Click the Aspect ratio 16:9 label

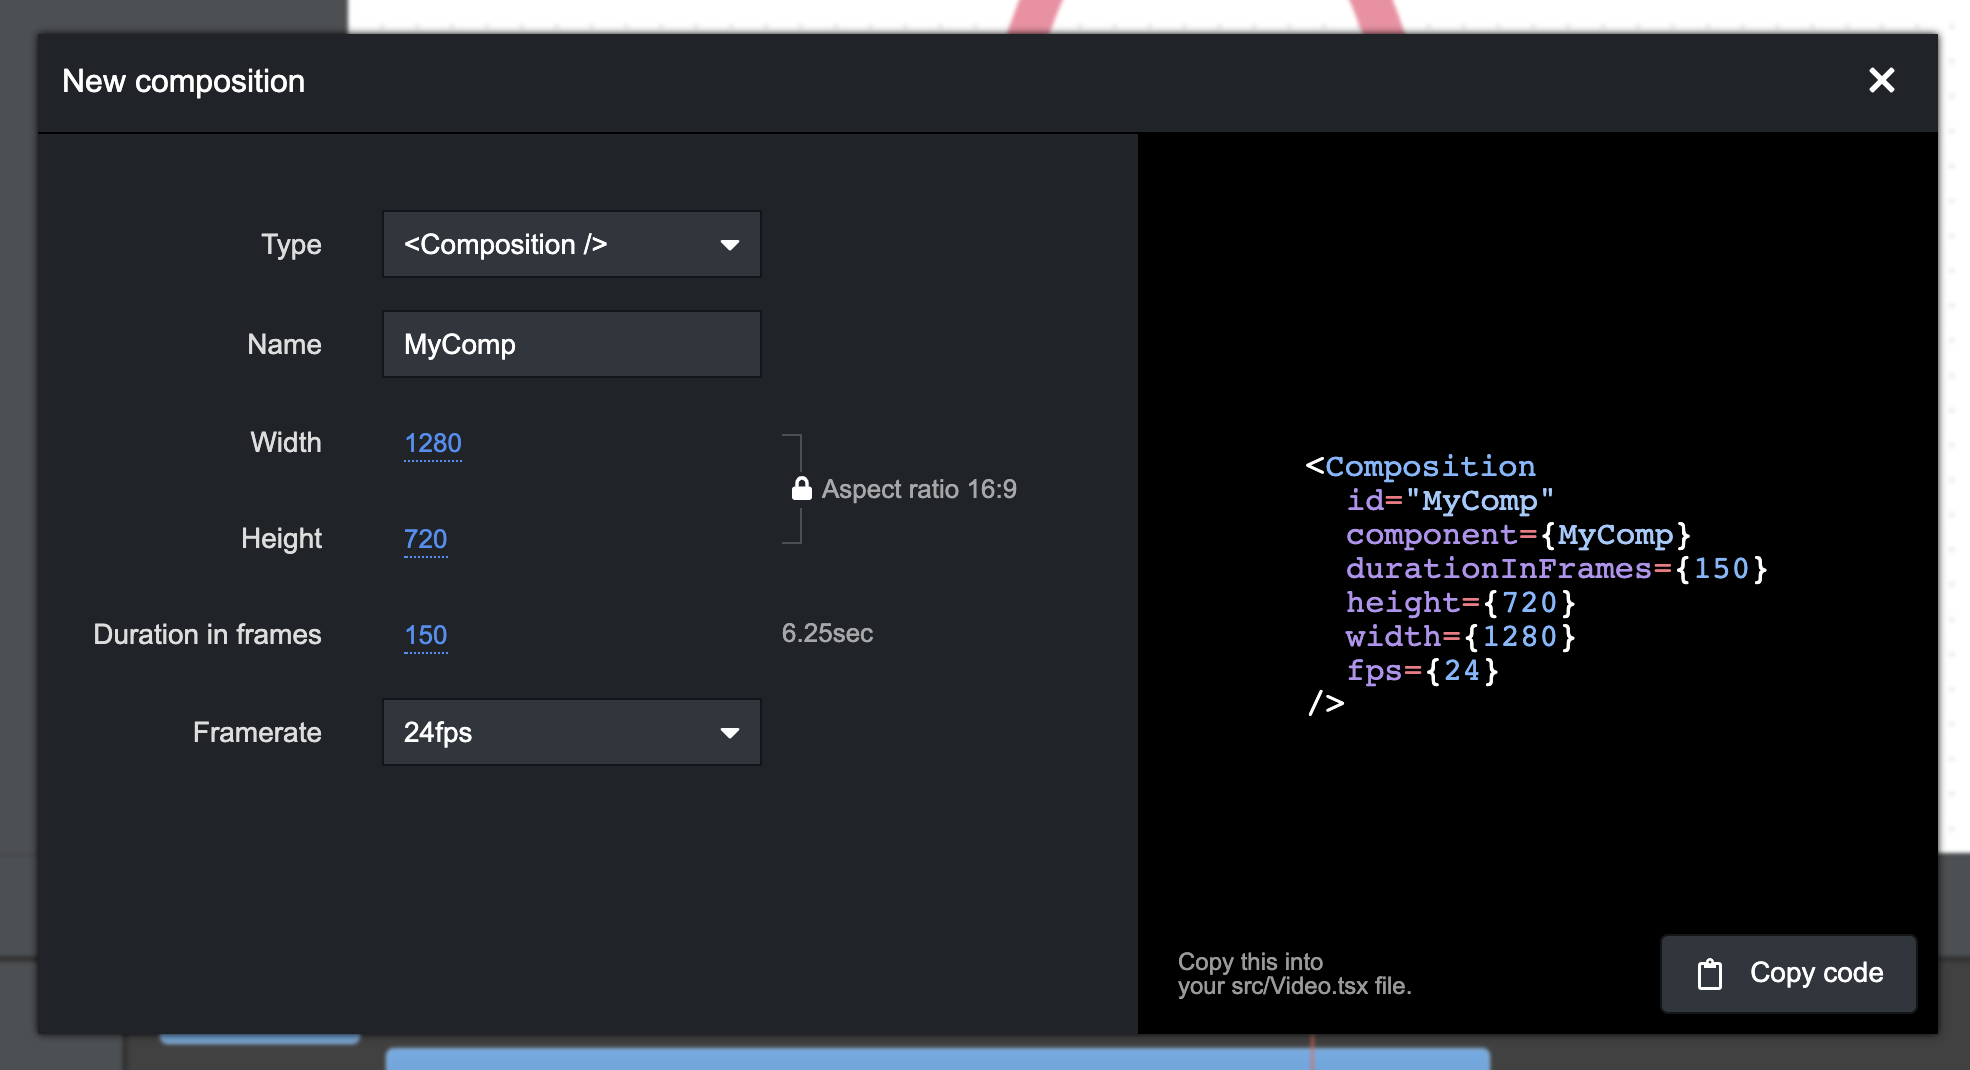click(x=918, y=489)
